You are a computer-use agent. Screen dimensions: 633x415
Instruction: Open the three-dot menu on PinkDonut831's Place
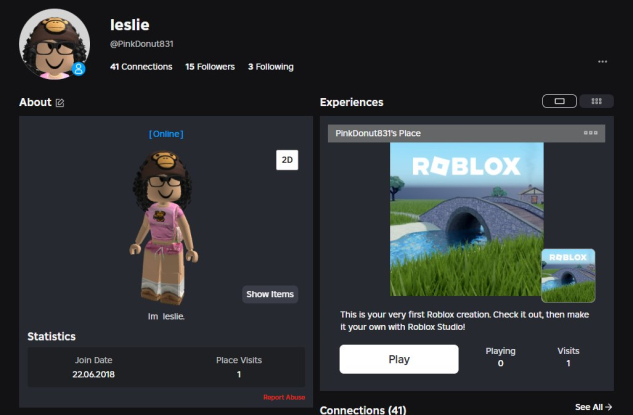coord(591,133)
